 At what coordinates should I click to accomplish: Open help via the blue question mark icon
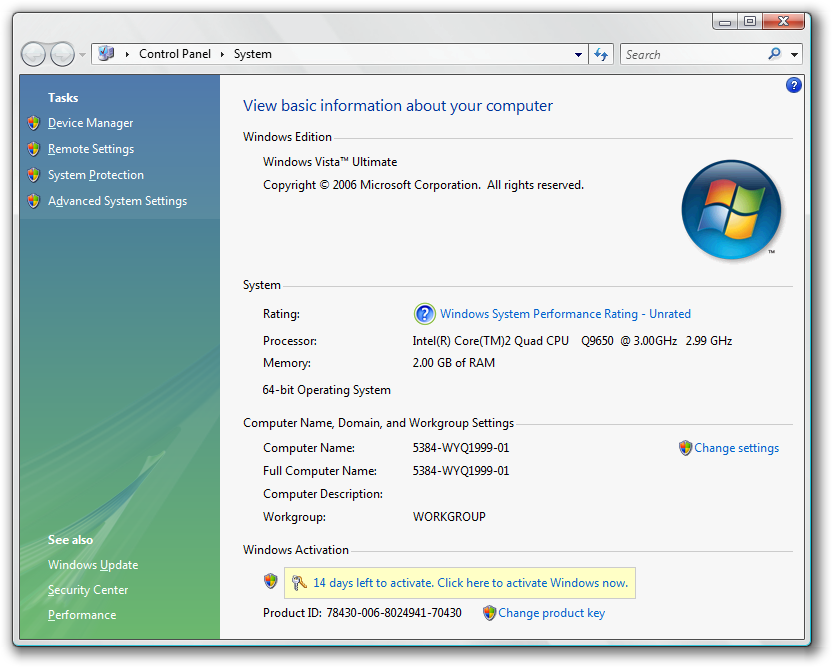tap(794, 85)
